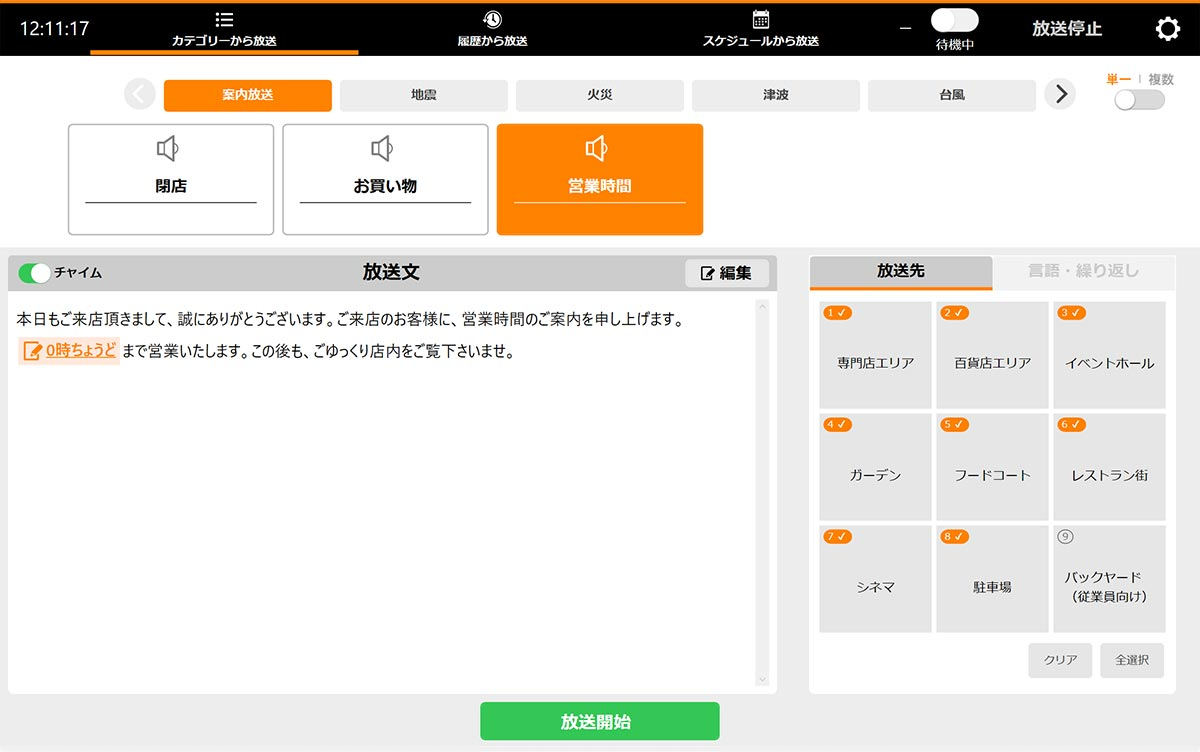The image size is (1200, 752).
Task: Click the speaker icon on お買い物 card
Action: click(382, 150)
